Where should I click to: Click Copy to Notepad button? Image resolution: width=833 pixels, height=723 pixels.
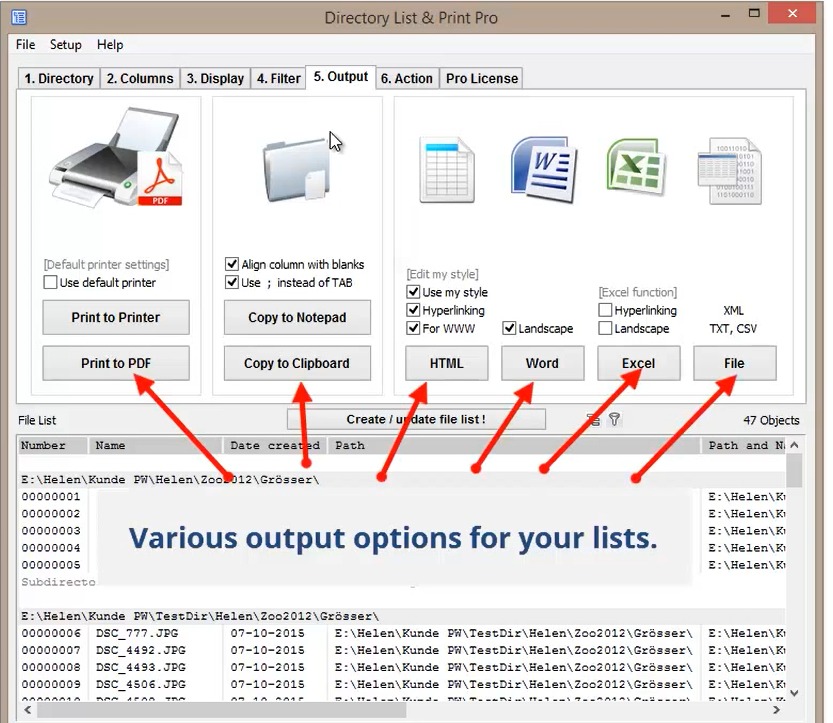click(x=297, y=317)
